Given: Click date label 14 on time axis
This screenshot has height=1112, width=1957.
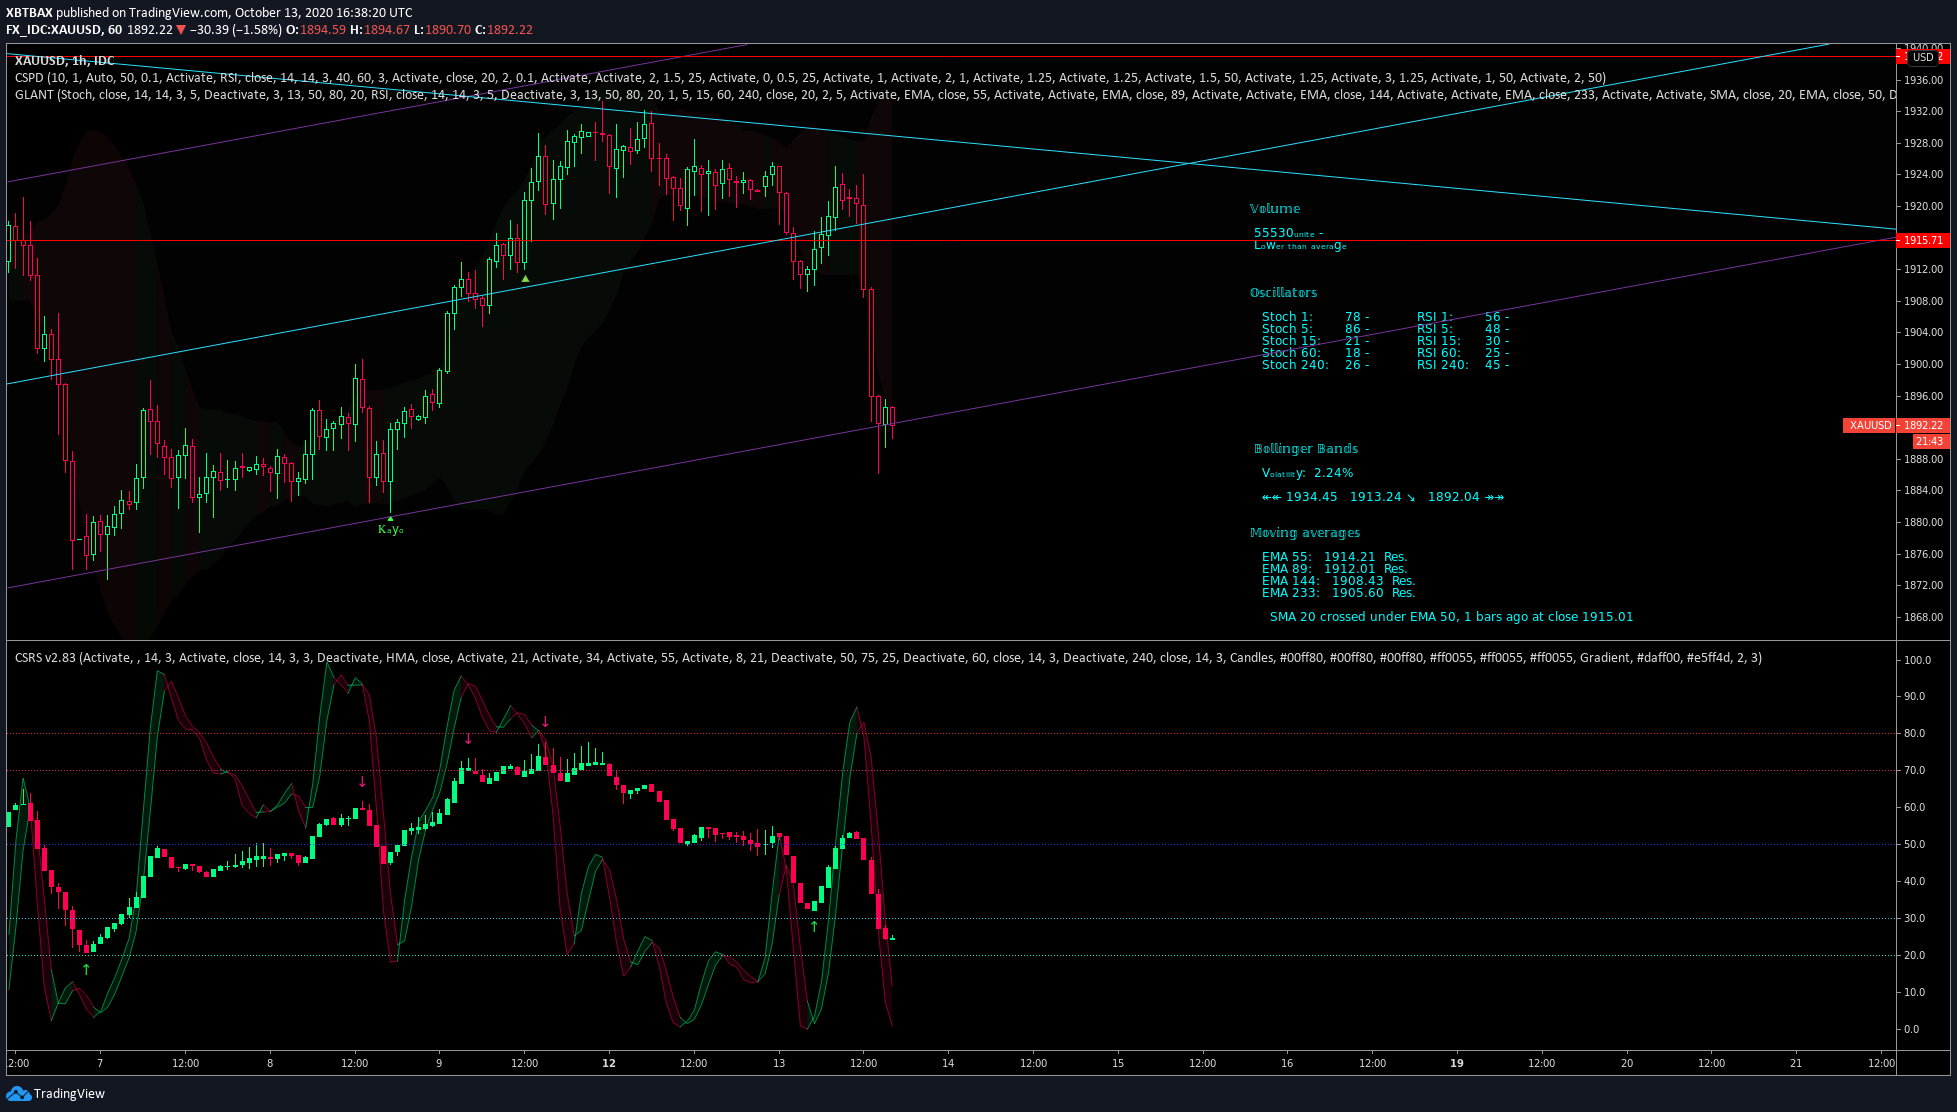Looking at the screenshot, I should pos(948,1063).
